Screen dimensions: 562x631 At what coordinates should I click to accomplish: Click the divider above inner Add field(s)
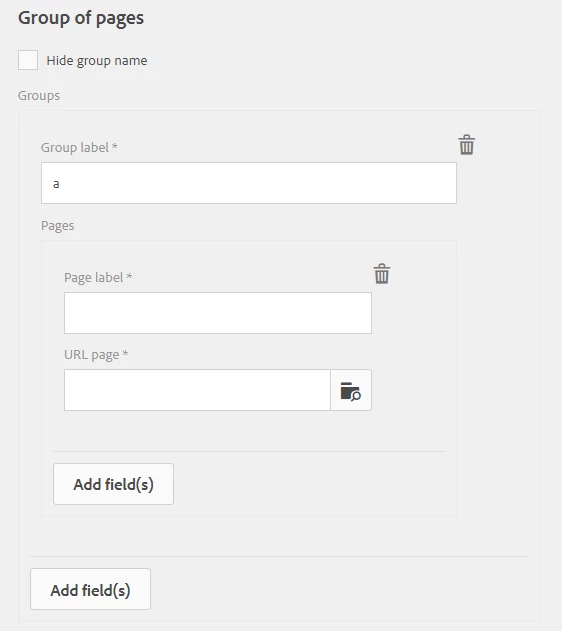point(249,452)
